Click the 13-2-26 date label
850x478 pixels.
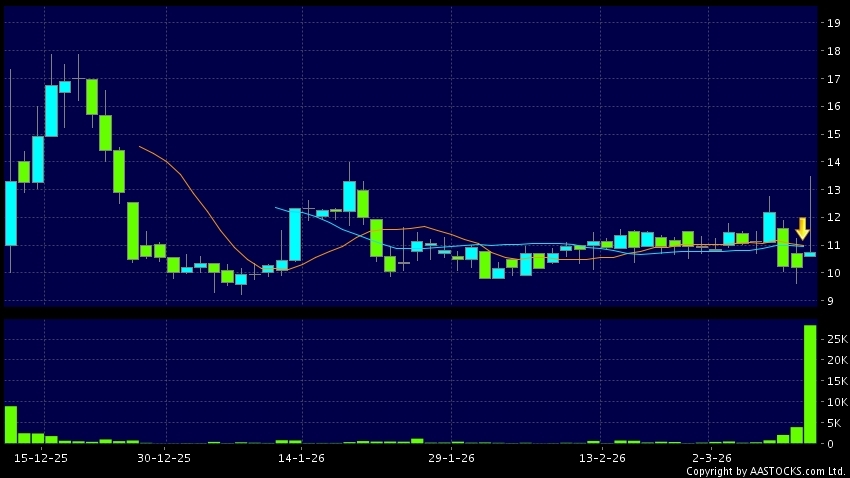pos(602,457)
